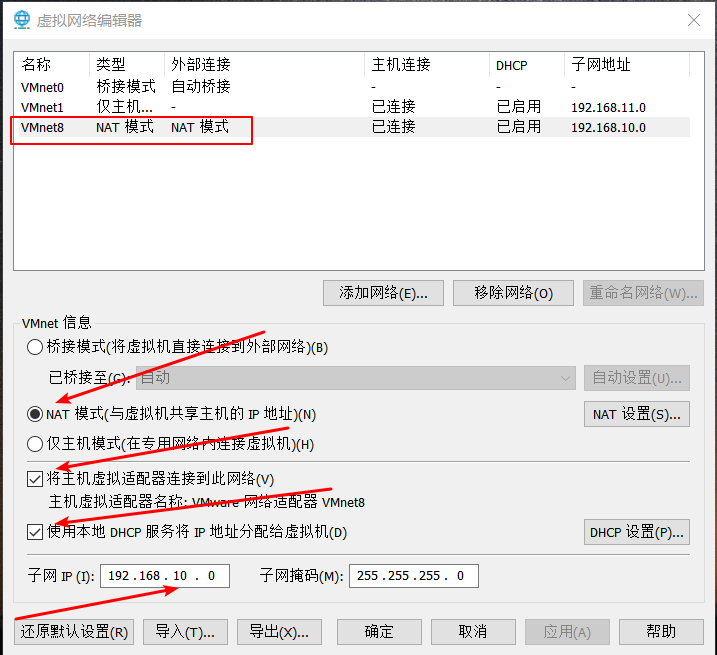Select the VMnet0 row in network list
The width and height of the screenshot is (717, 655).
[354, 87]
